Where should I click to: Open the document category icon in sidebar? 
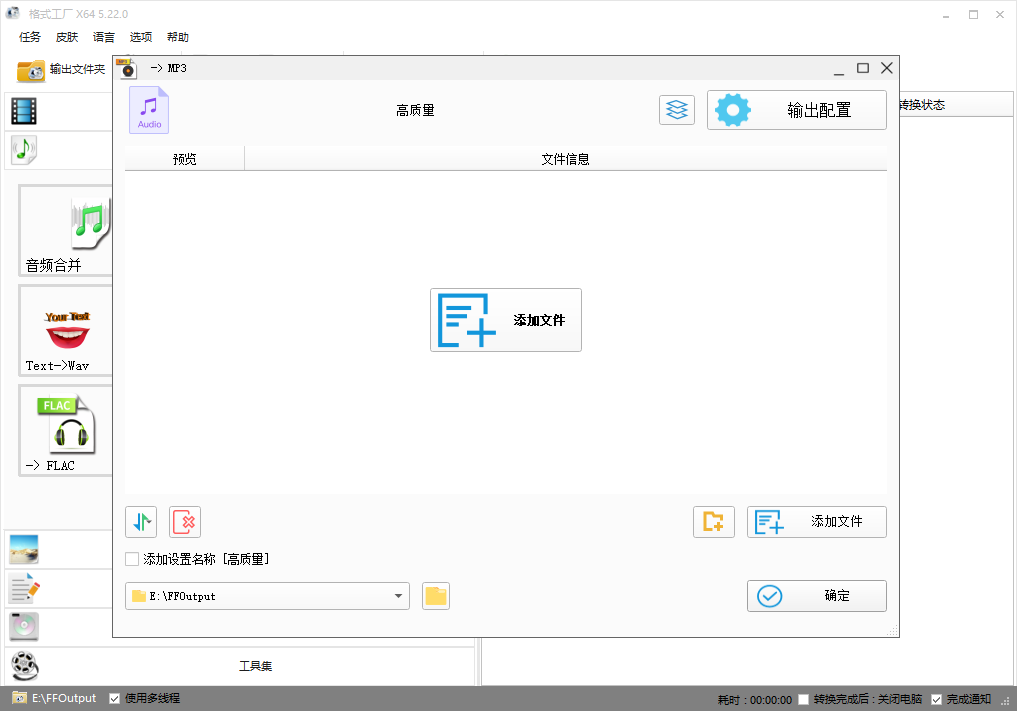[25, 588]
